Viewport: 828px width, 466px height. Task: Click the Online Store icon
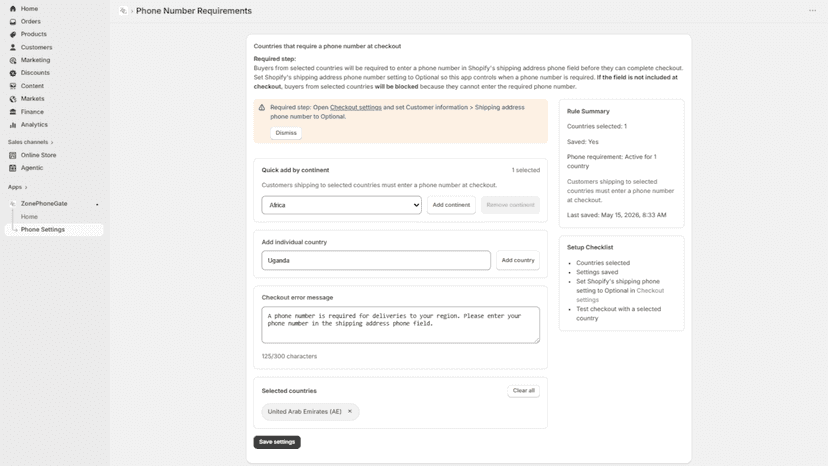(x=13, y=155)
